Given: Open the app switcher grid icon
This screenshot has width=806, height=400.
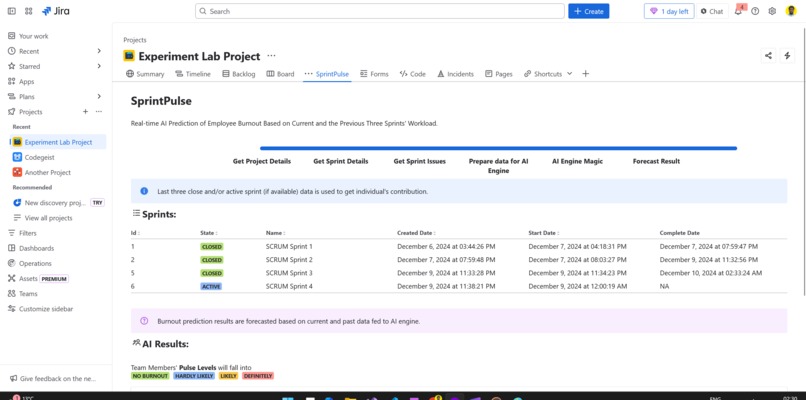Looking at the screenshot, I should (29, 11).
